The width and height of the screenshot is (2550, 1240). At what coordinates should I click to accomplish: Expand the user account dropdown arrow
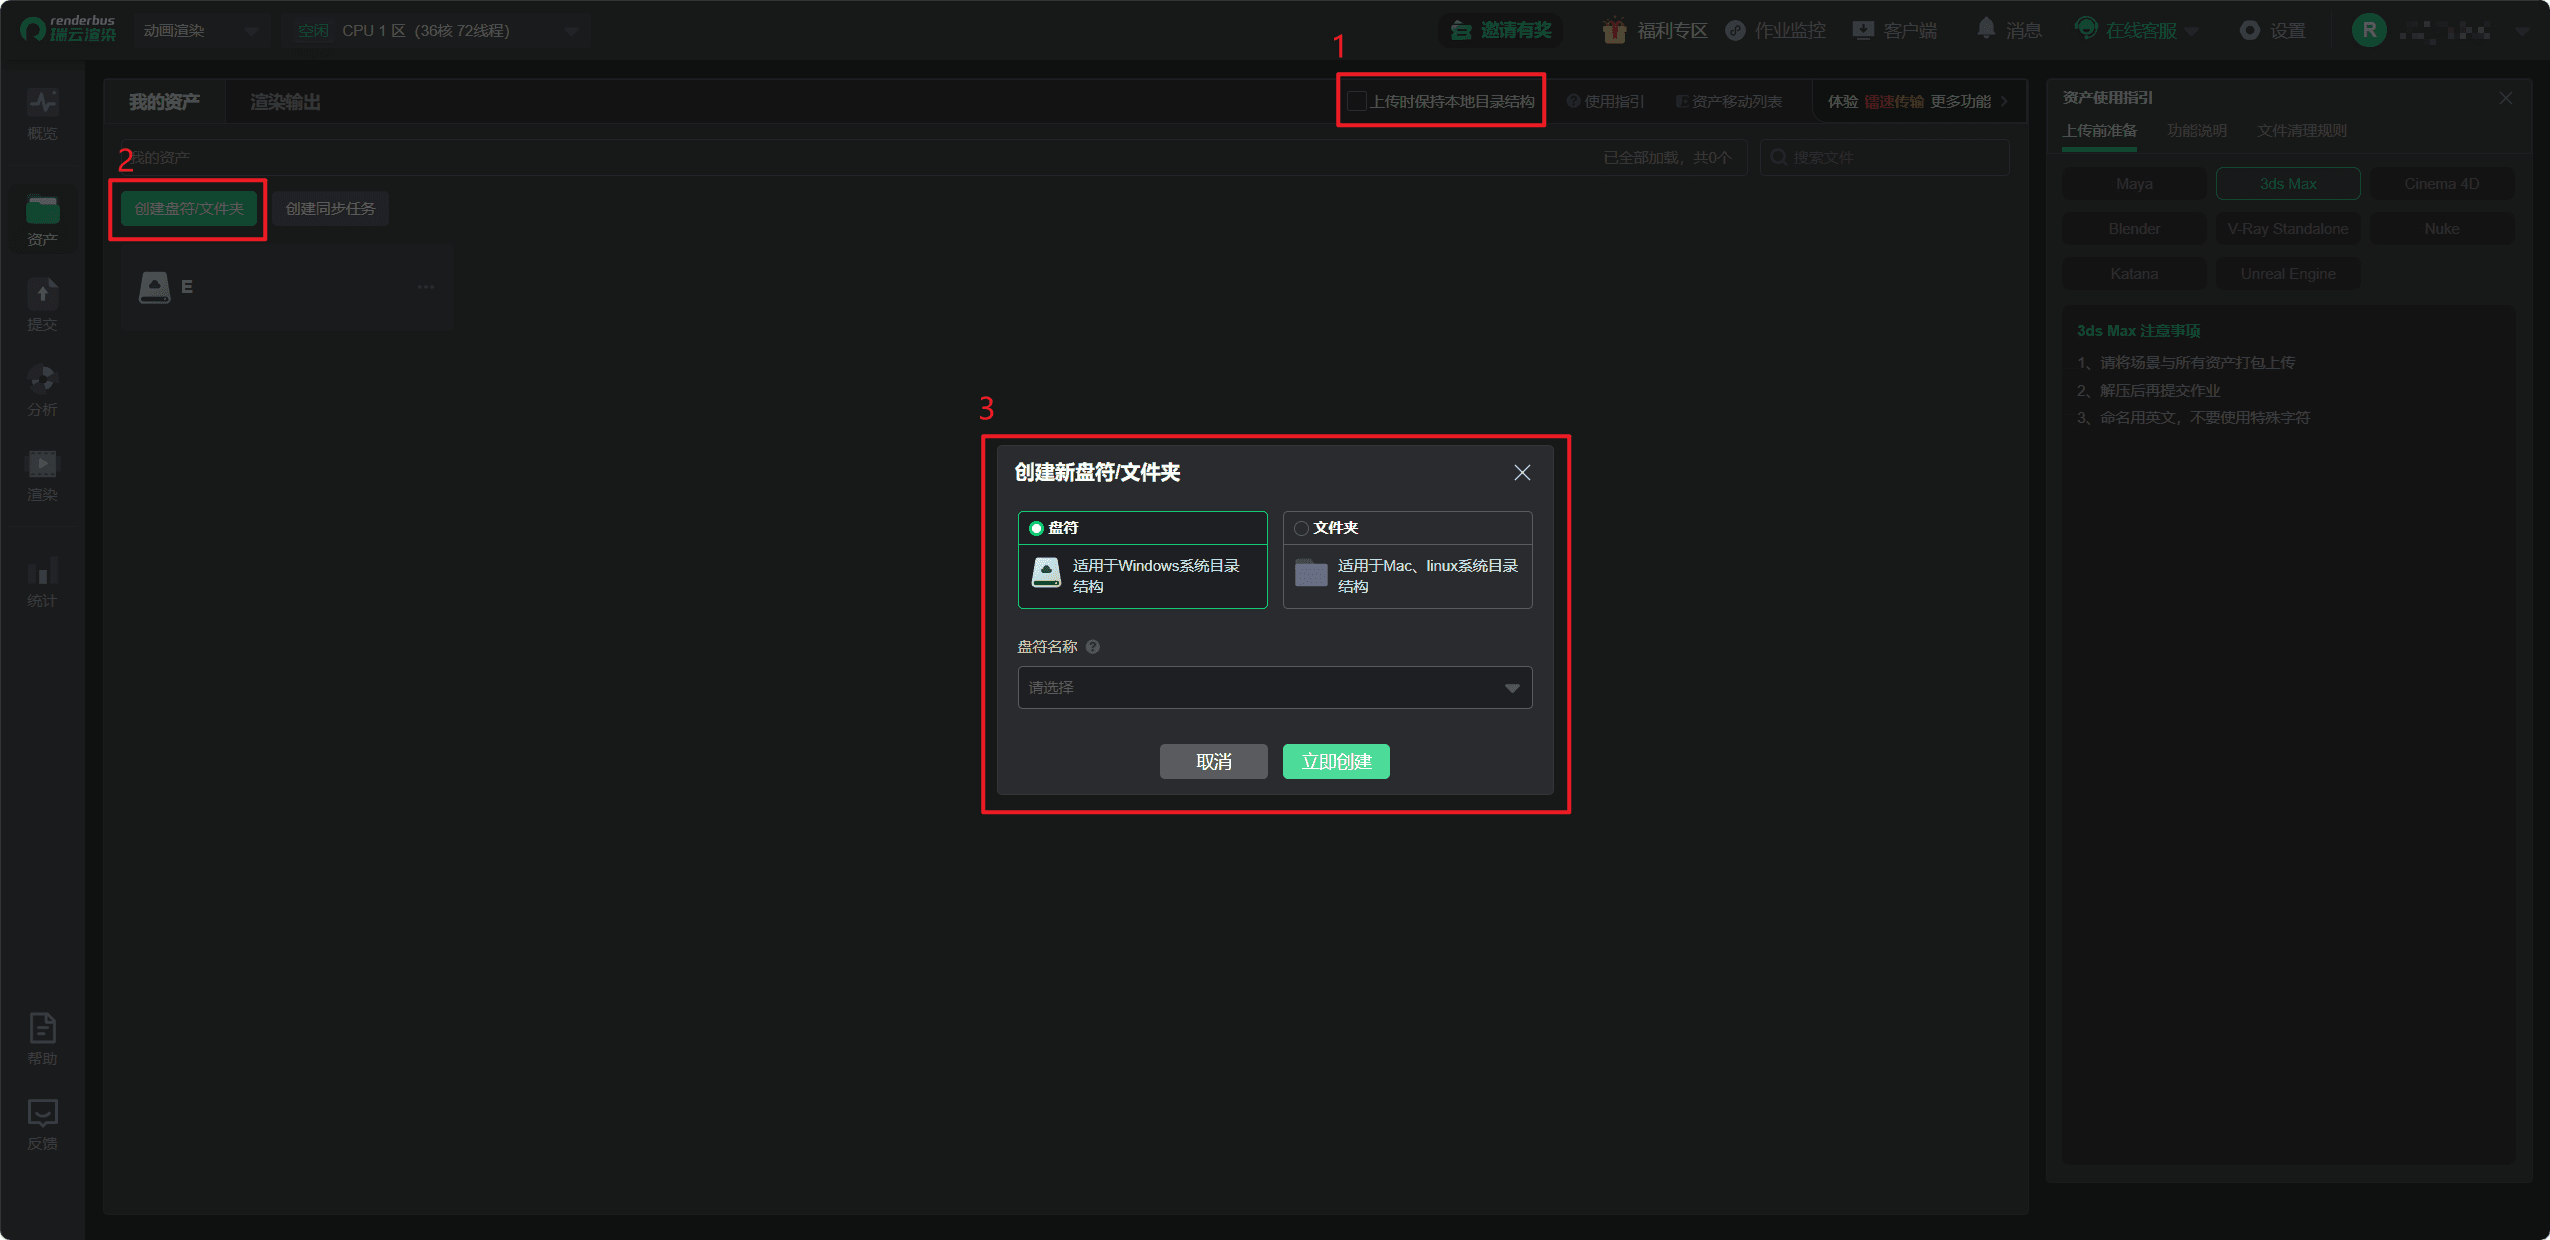[x=2522, y=32]
